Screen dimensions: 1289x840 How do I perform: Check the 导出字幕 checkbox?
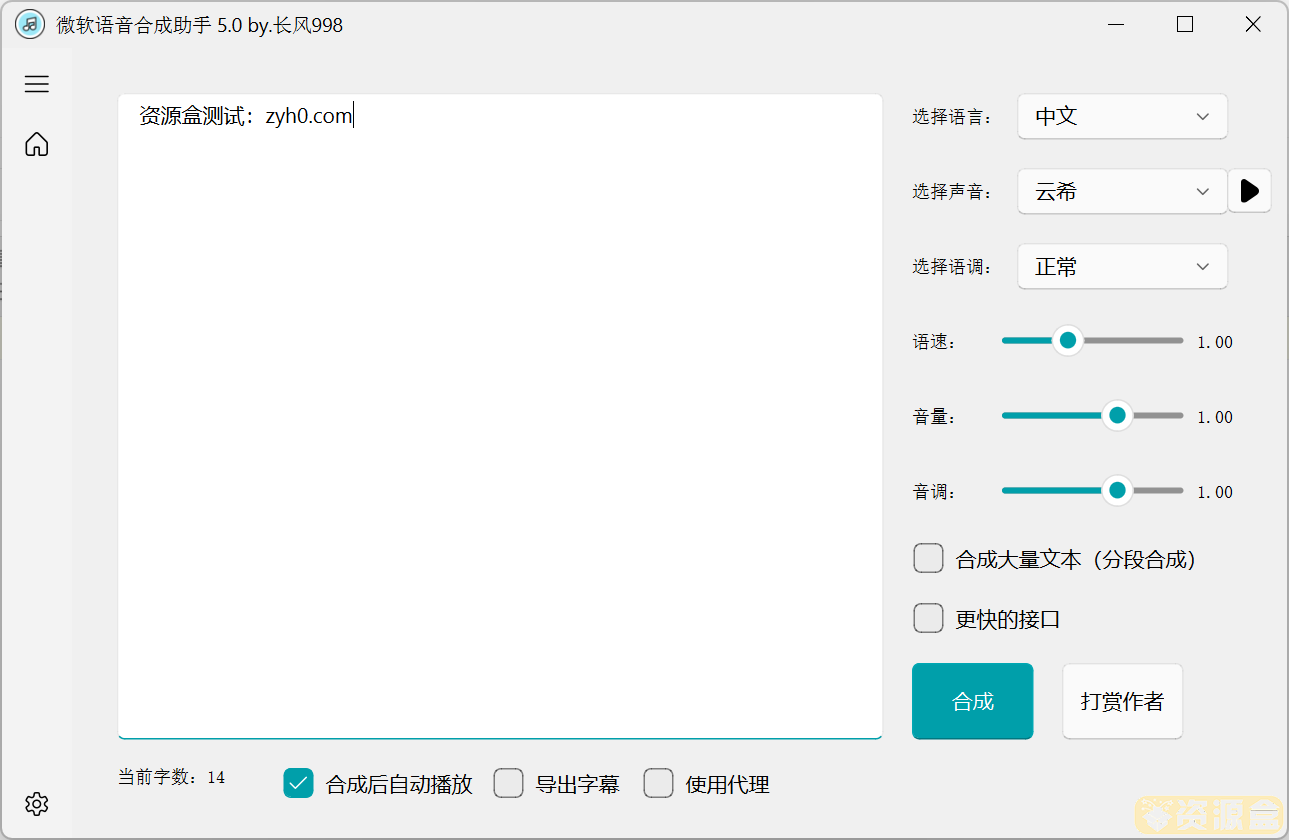508,784
